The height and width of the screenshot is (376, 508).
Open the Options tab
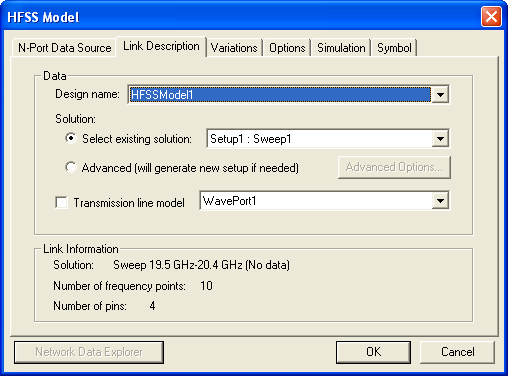pyautogui.click(x=287, y=48)
